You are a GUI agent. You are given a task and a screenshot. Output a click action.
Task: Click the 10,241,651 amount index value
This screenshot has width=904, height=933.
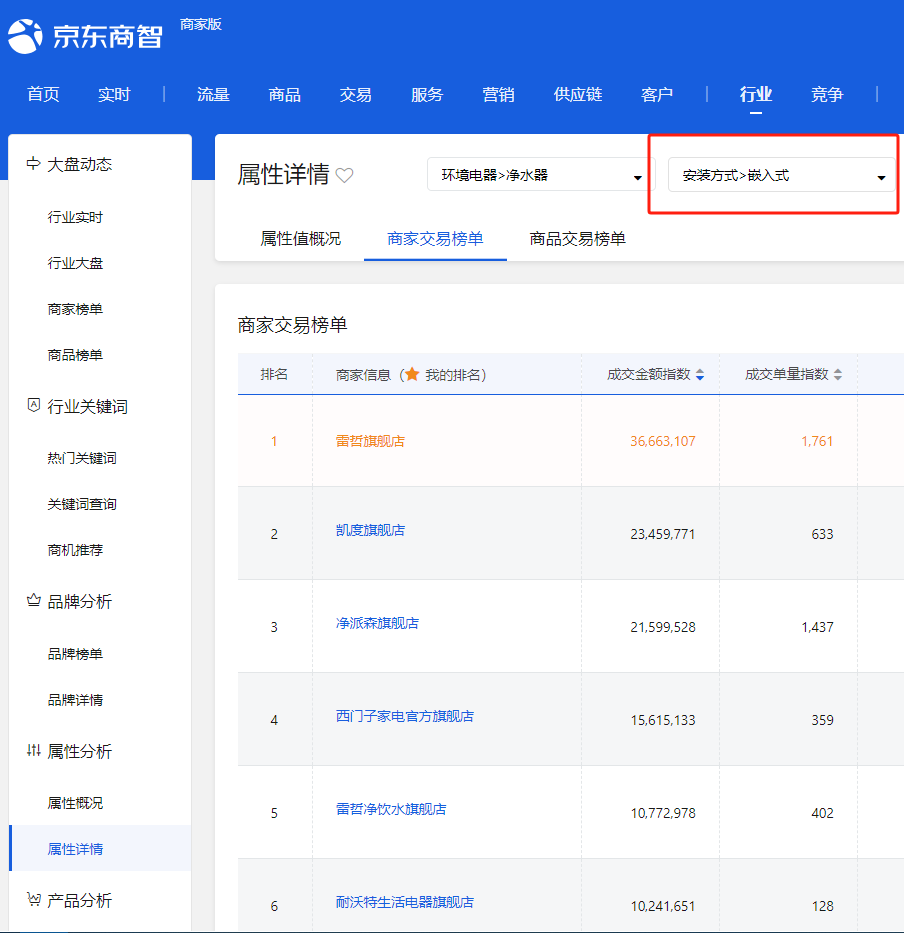(662, 906)
